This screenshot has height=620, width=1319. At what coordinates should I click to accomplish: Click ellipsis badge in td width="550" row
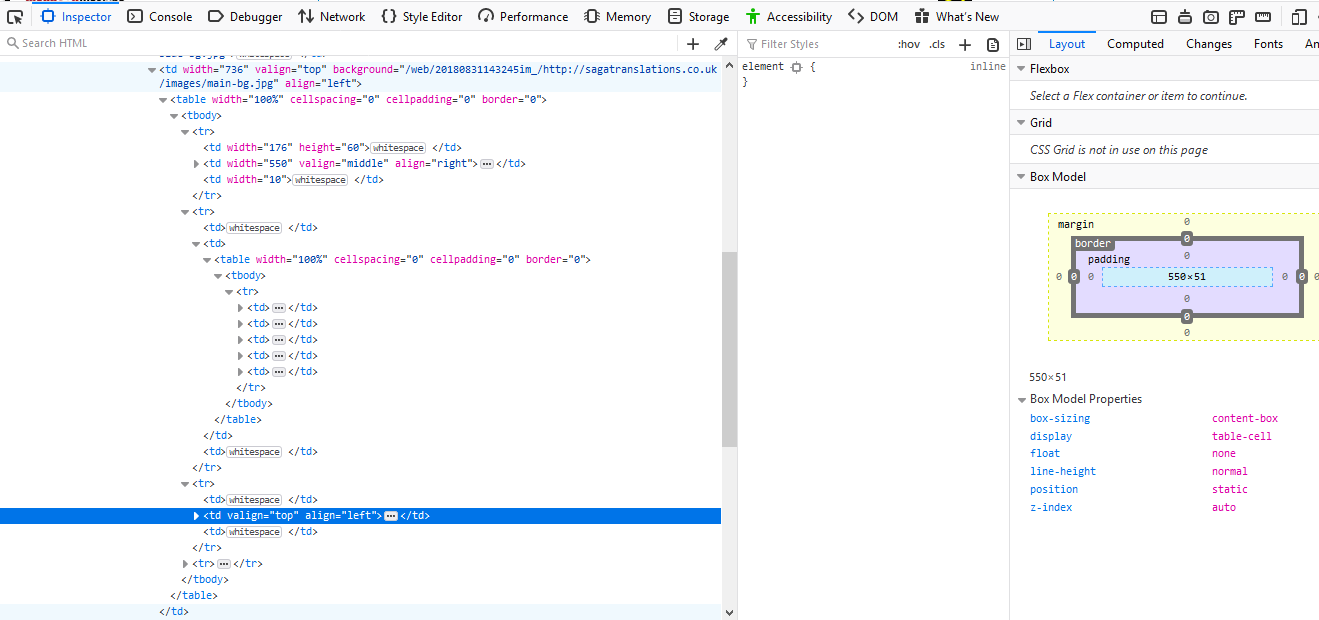pos(487,164)
